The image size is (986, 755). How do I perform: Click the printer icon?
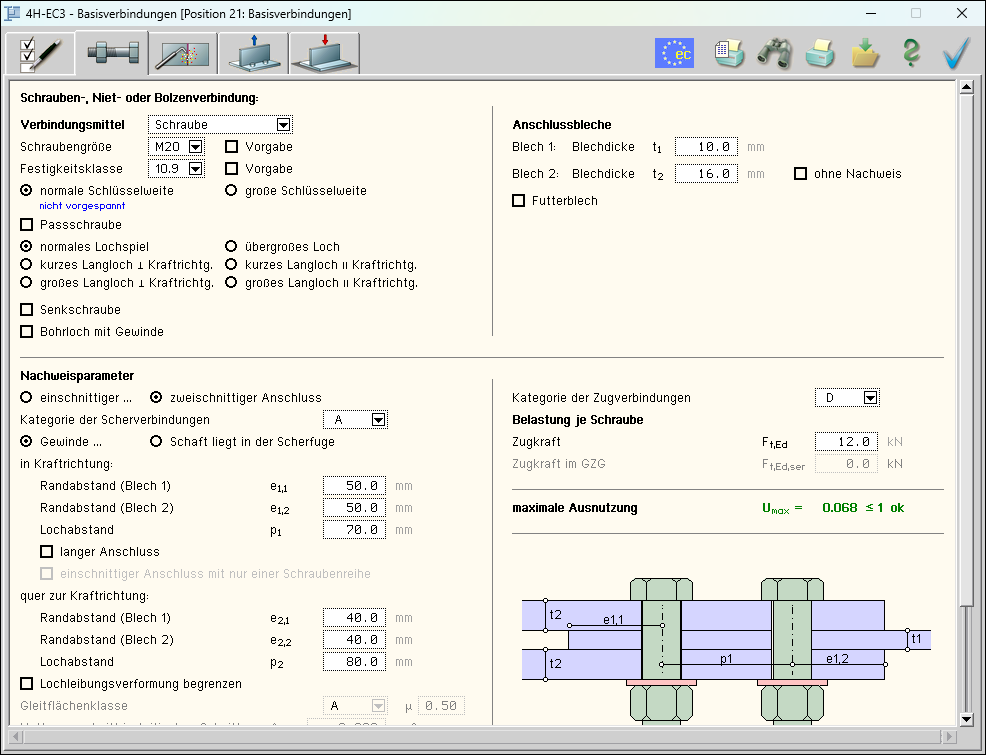821,53
